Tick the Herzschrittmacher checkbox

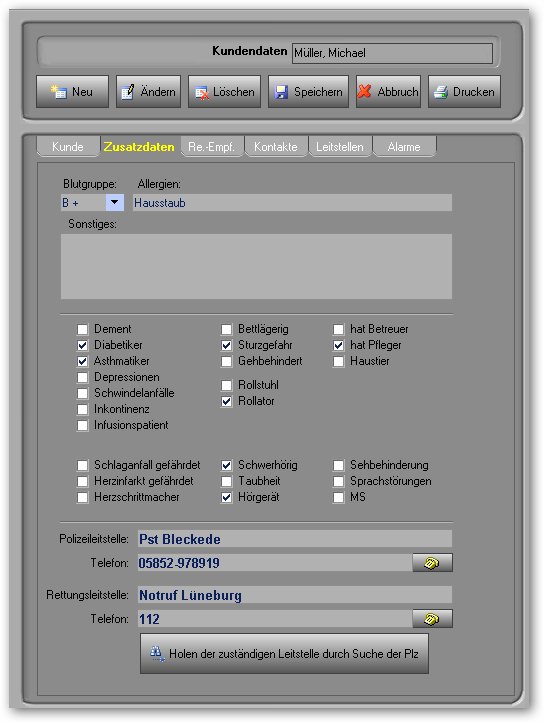[x=83, y=498]
